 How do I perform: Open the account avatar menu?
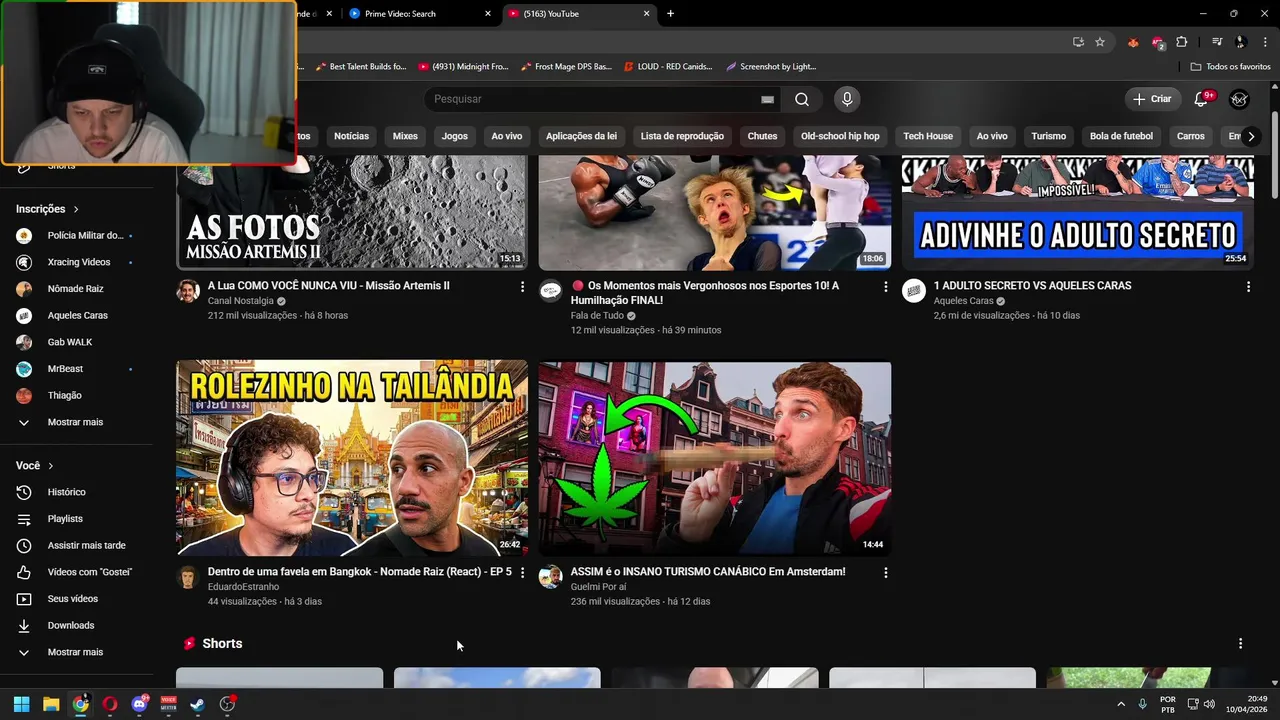coord(1239,99)
